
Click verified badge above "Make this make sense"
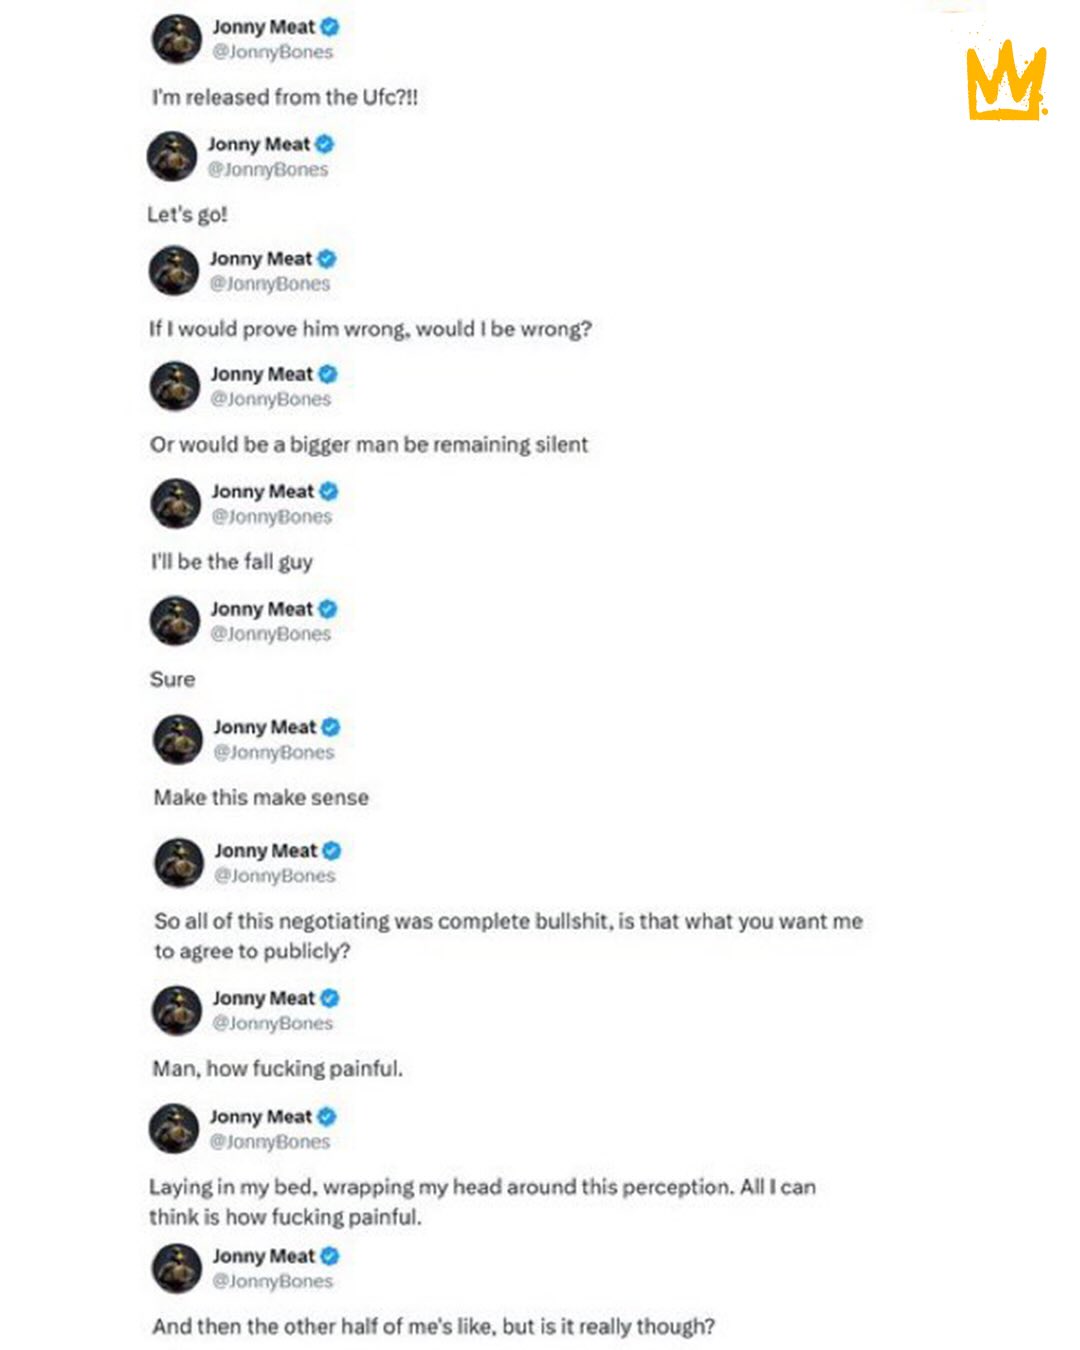pos(330,727)
